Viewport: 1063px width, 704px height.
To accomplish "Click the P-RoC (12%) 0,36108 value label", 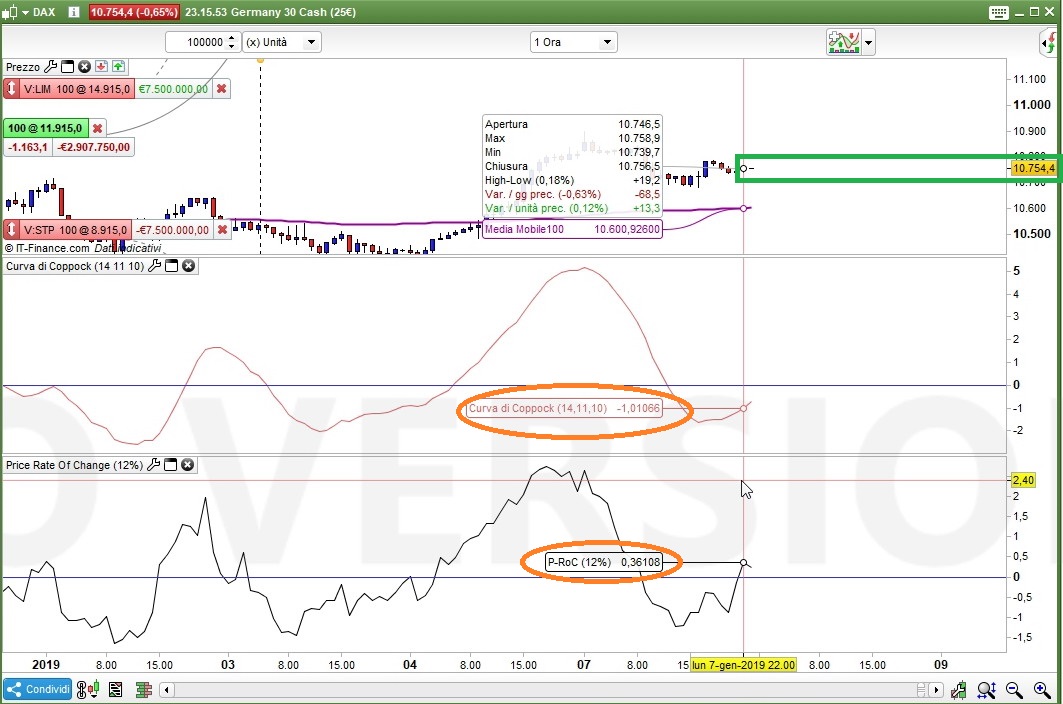I will 603,562.
